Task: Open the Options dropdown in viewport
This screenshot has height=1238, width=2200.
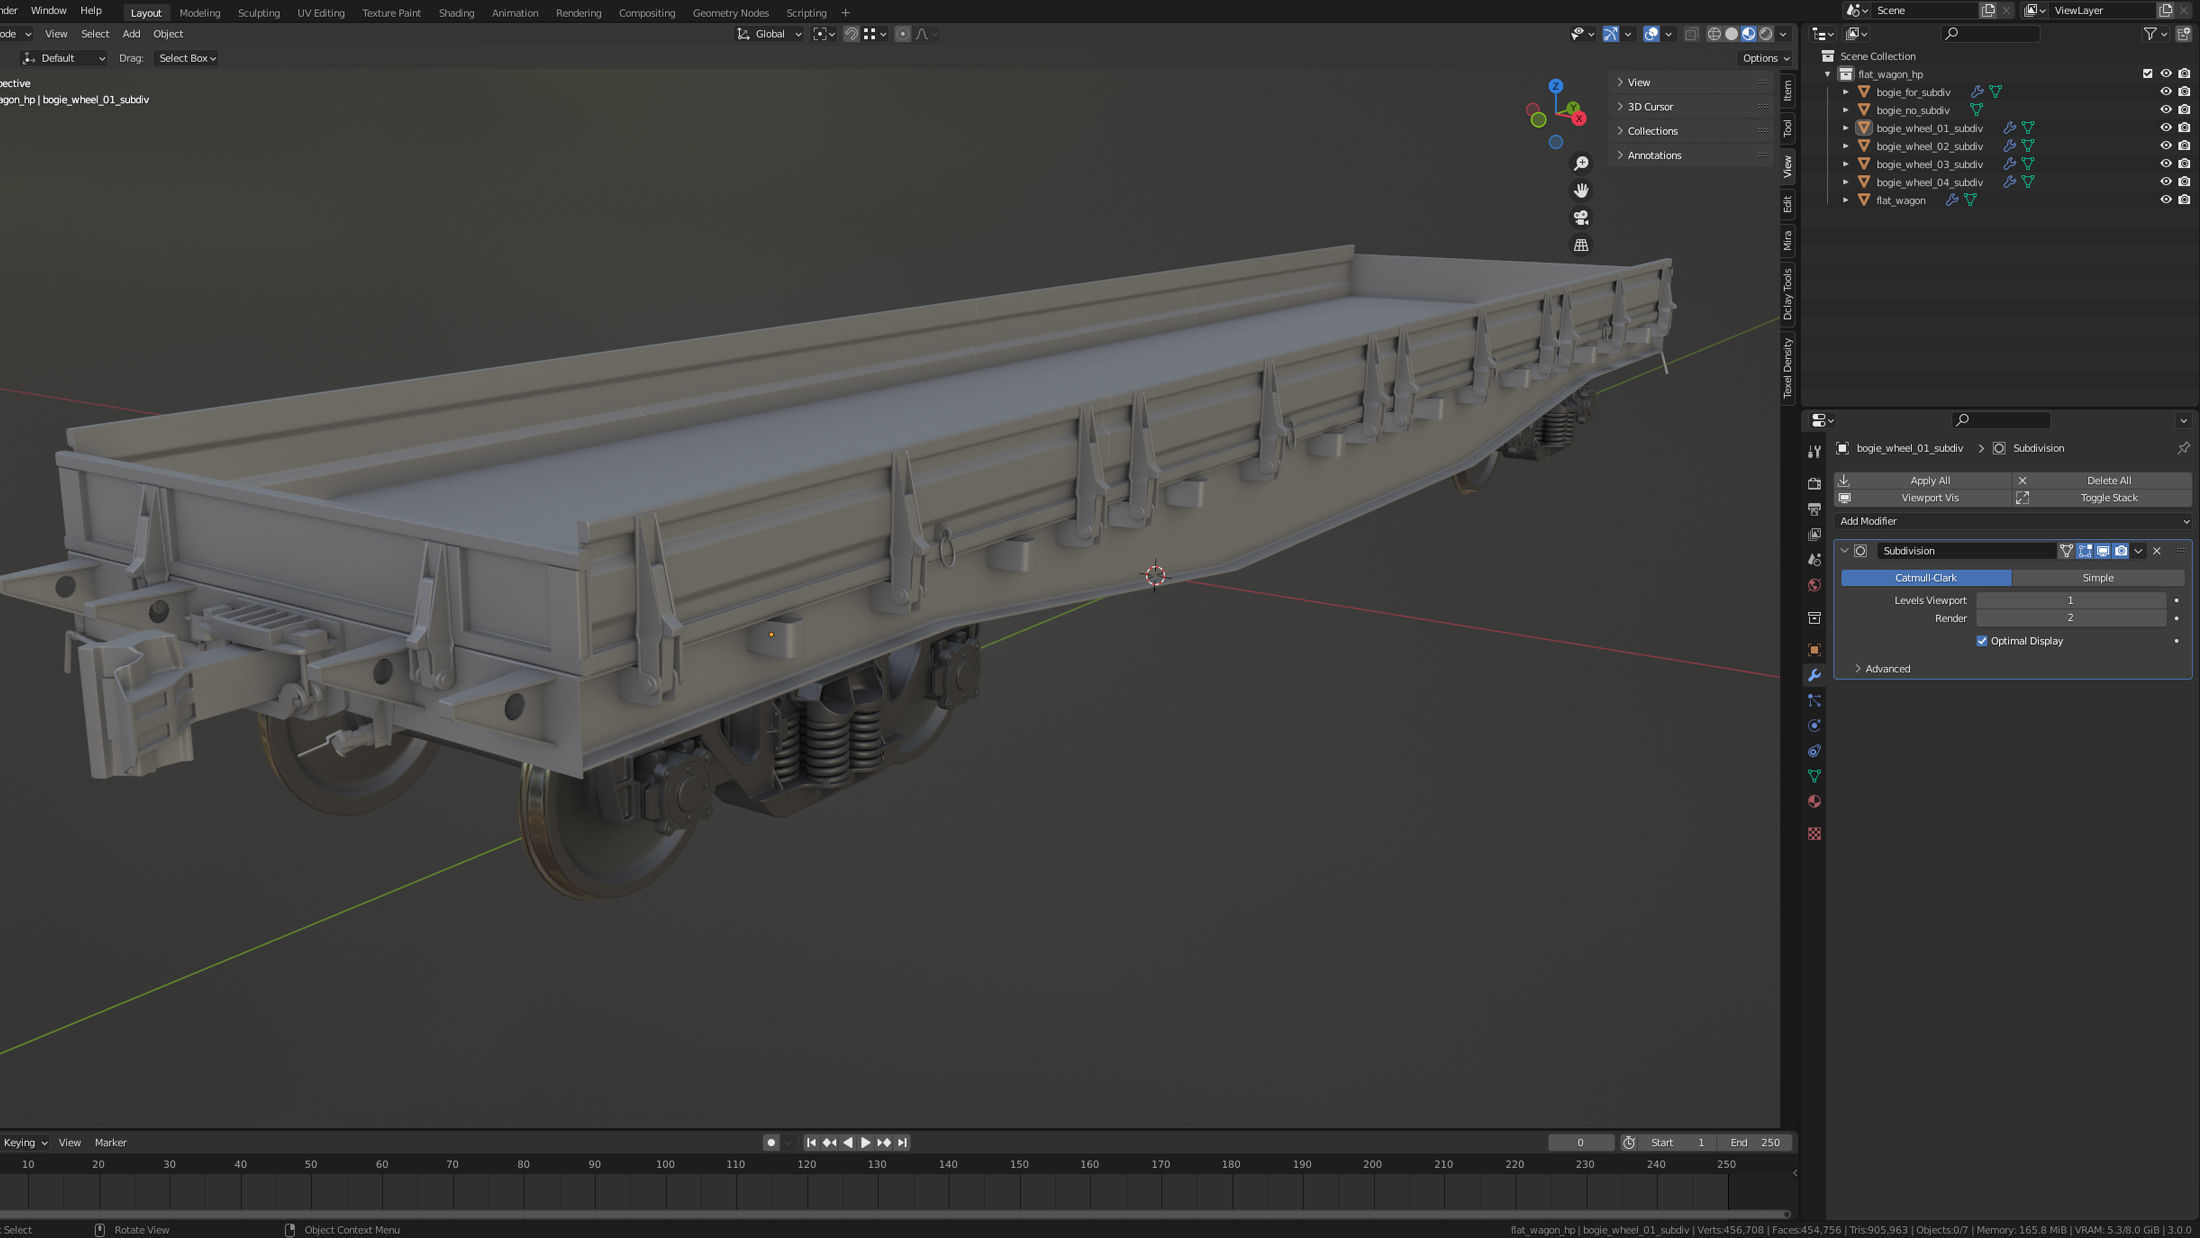Action: tap(1765, 58)
